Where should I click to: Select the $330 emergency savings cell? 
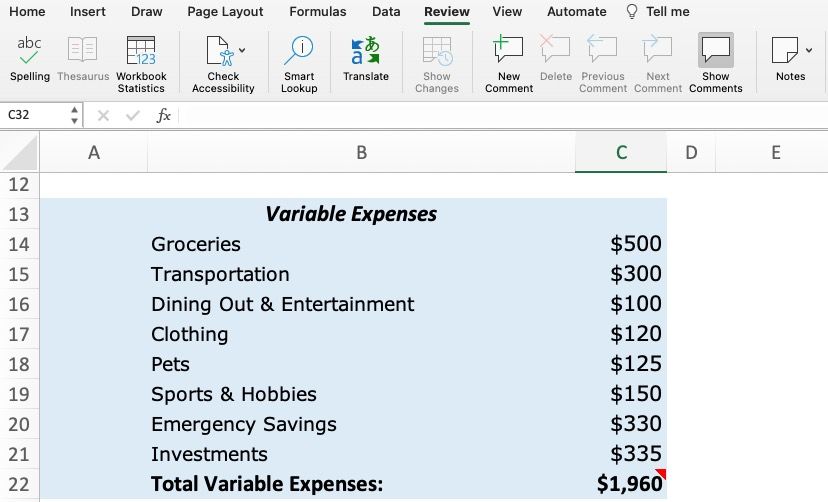(x=621, y=424)
